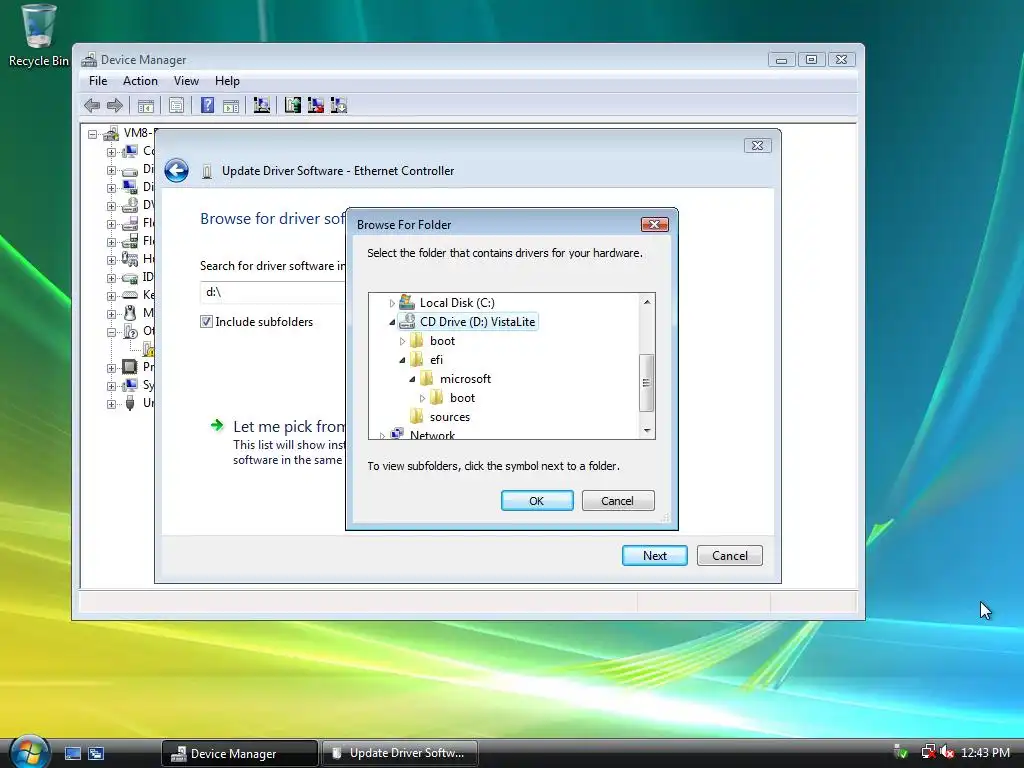
Task: Click the Let me pick from list link
Action: pyautogui.click(x=289, y=426)
